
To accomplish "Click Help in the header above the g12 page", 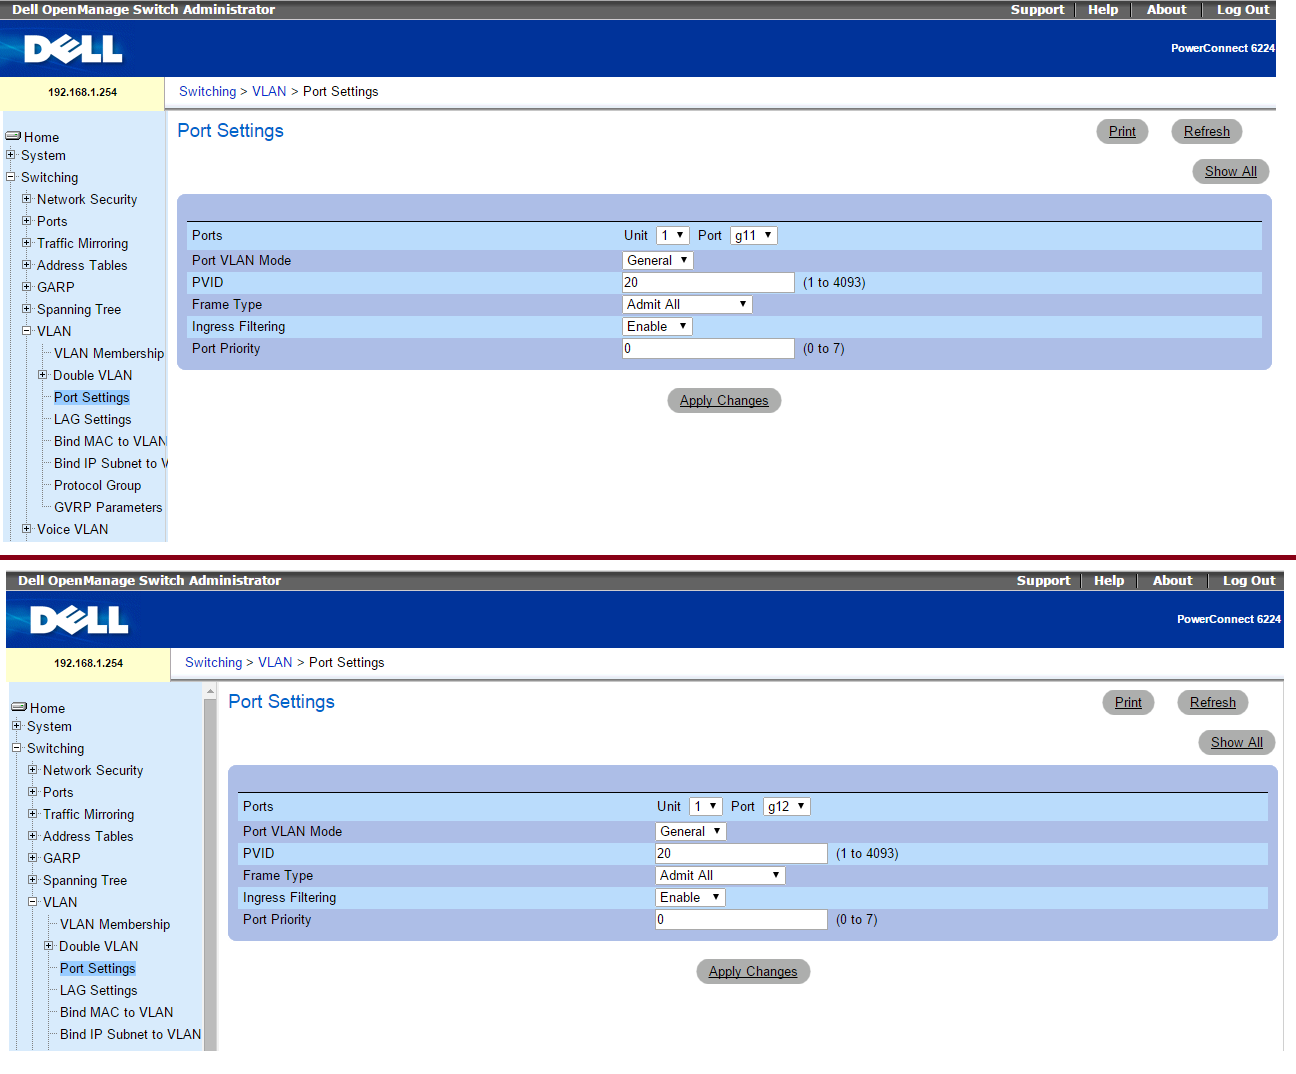I will [x=1109, y=581].
